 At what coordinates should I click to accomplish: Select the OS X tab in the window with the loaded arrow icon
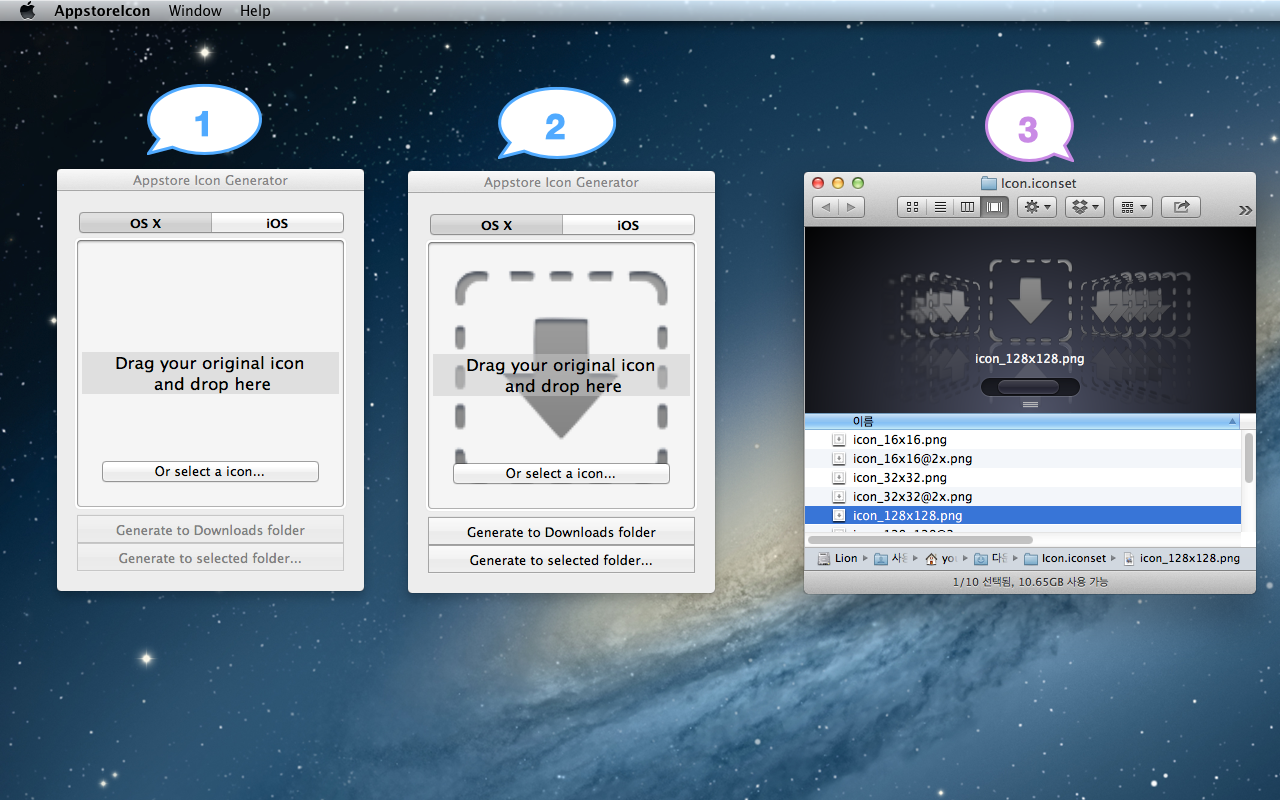point(496,225)
